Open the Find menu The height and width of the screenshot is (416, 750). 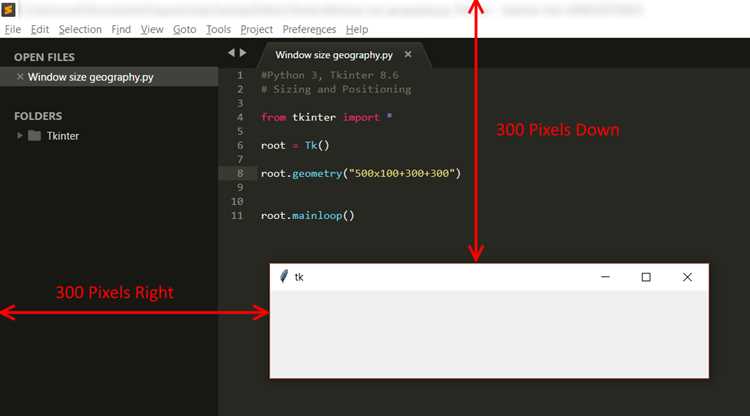(121, 30)
